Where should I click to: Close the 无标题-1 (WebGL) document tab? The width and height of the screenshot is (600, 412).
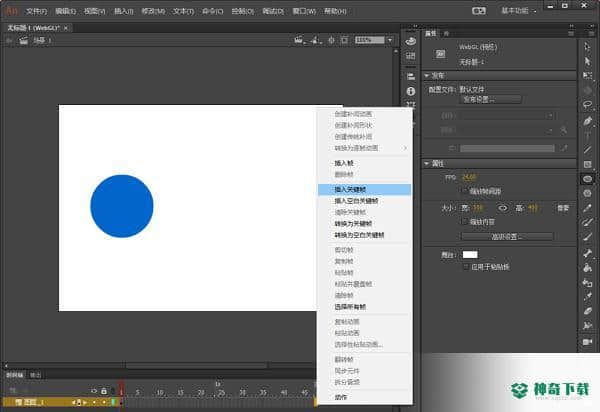(x=66, y=28)
